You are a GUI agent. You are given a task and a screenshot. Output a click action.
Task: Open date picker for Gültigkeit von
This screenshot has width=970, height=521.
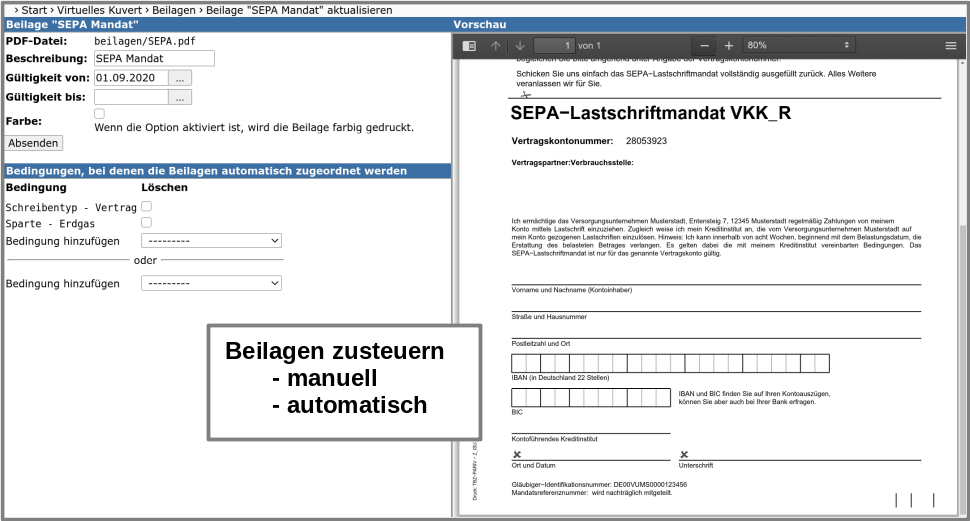click(x=180, y=78)
